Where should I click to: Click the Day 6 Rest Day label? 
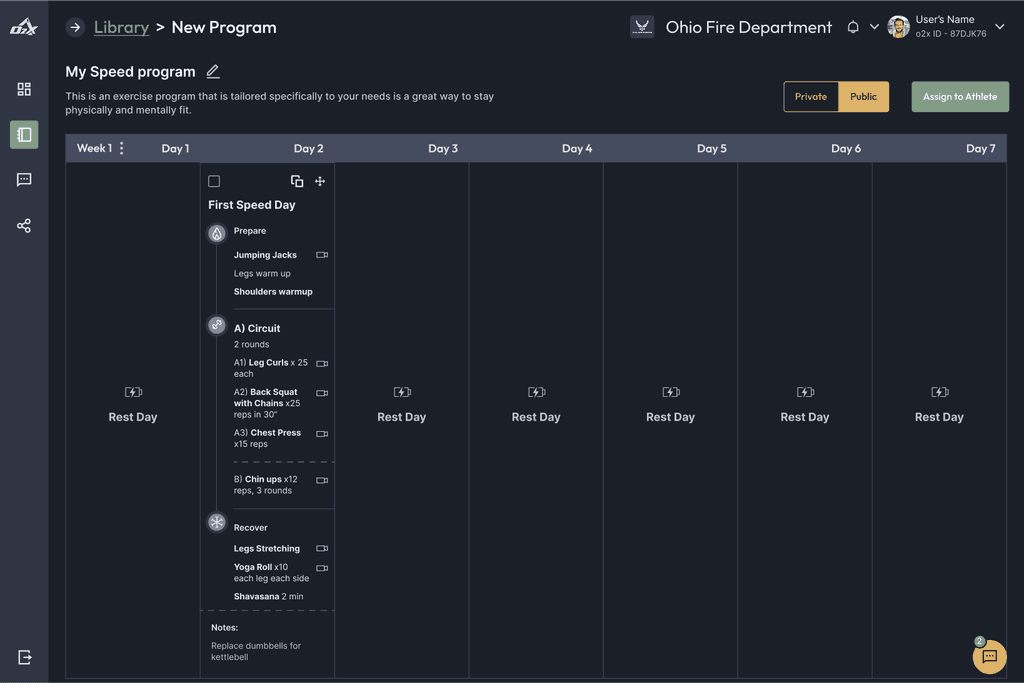[x=805, y=417]
